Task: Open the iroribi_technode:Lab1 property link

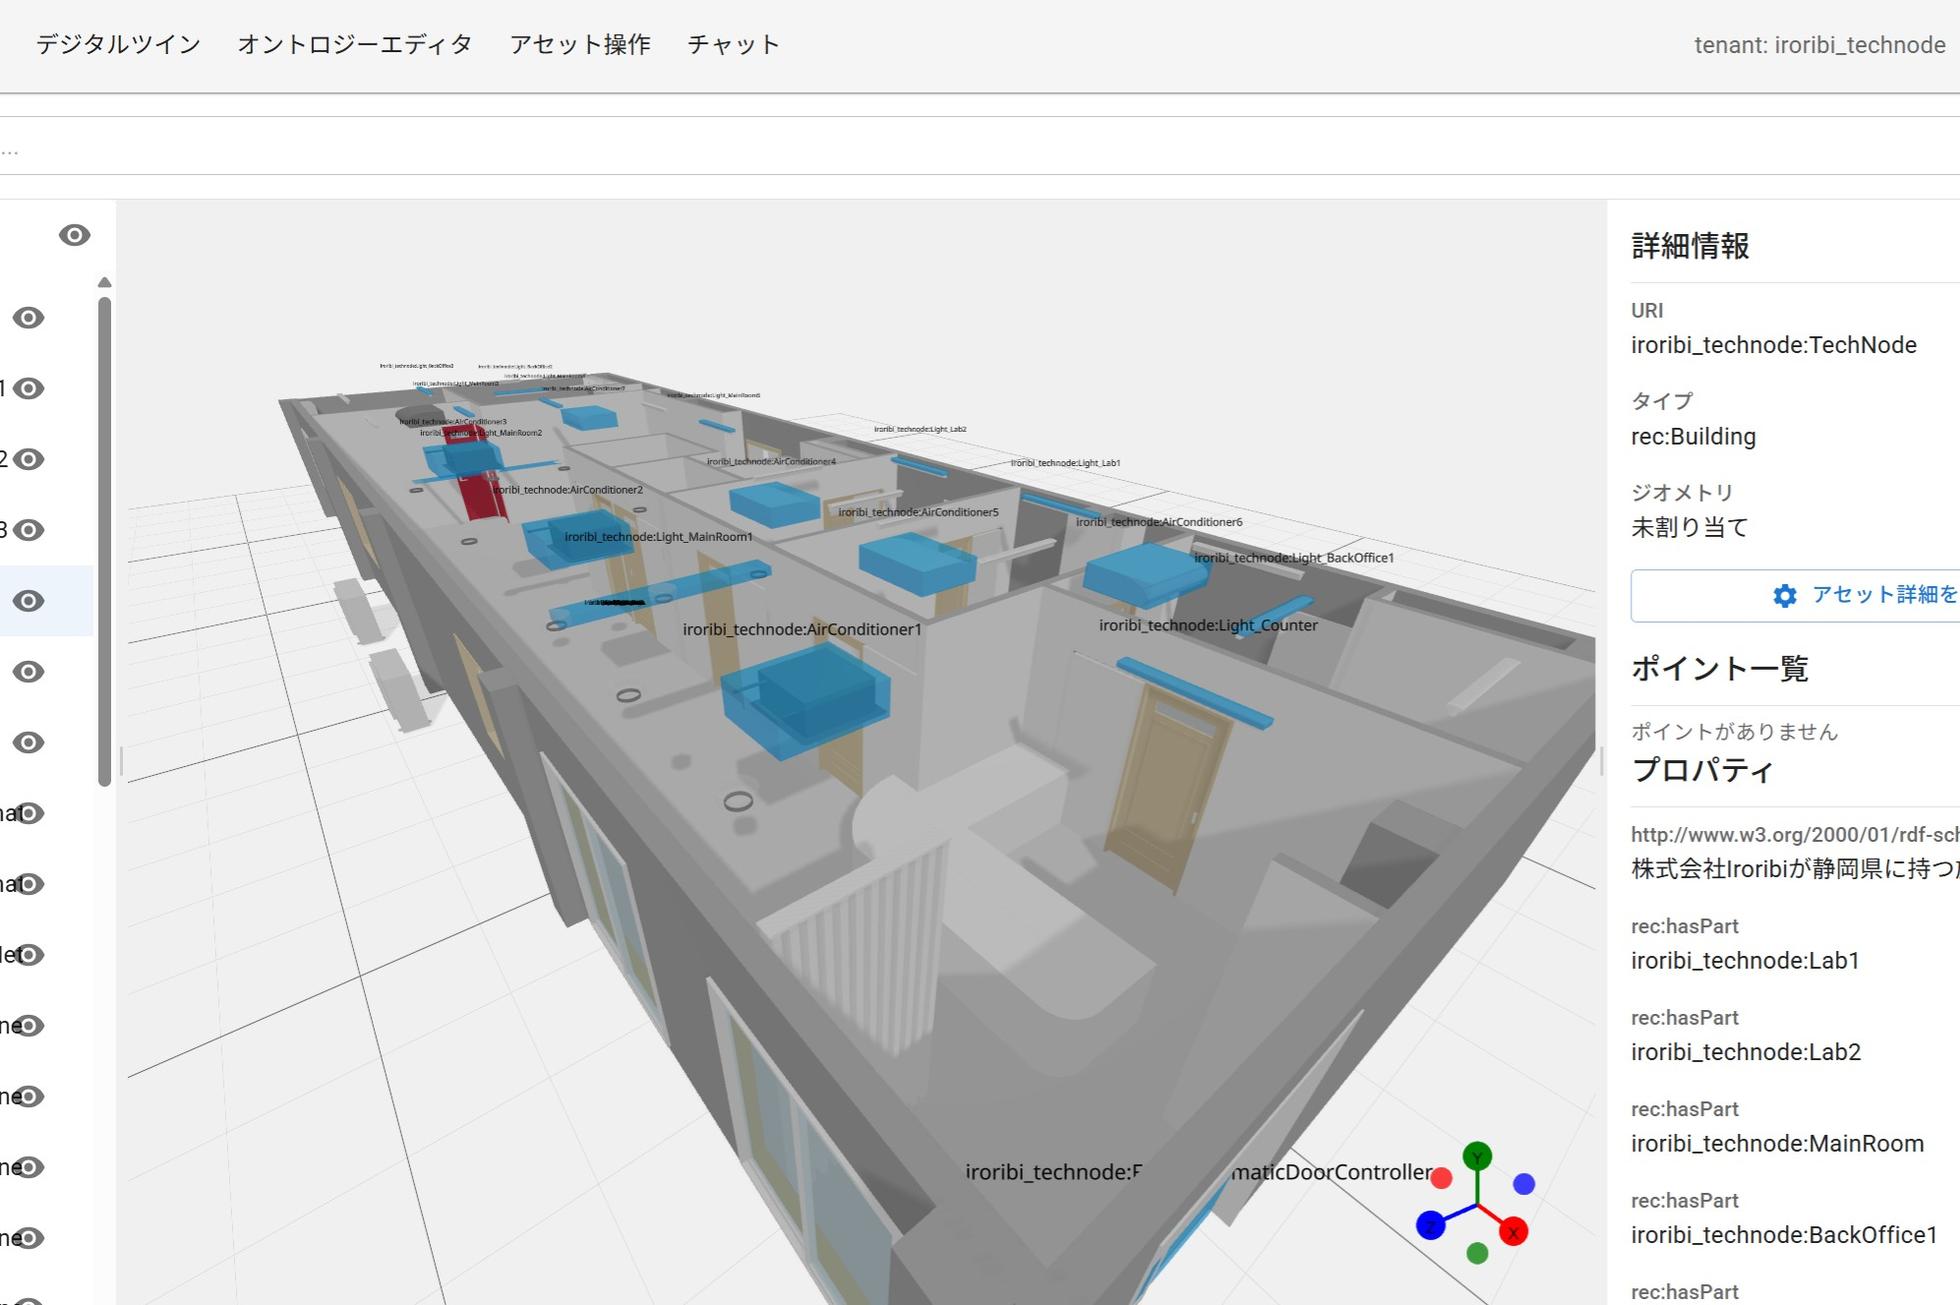Action: pos(1745,961)
